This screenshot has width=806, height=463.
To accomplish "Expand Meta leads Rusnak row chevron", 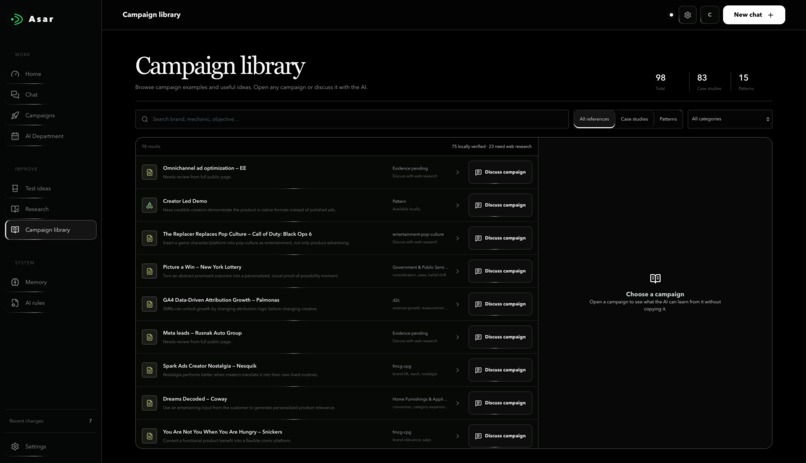I will click(x=457, y=337).
